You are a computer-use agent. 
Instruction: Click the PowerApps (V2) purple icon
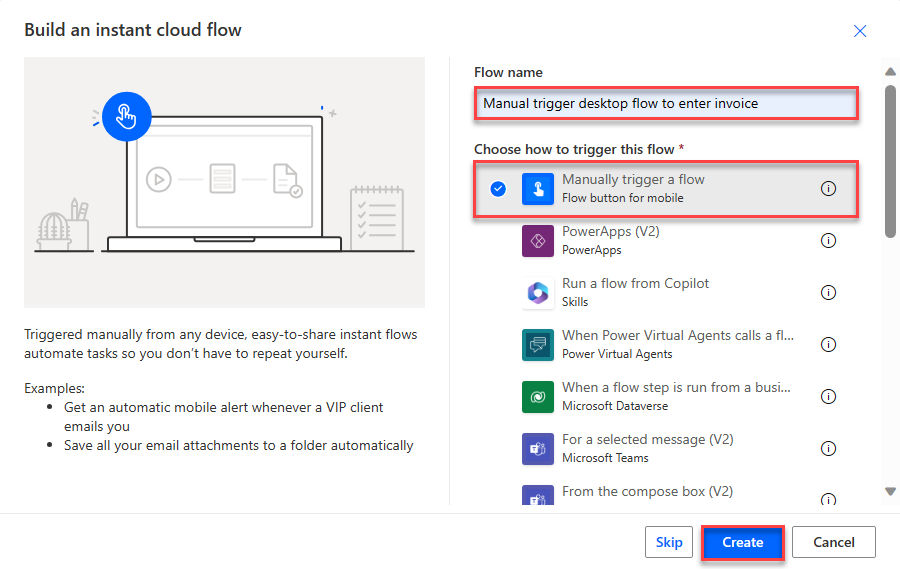(x=538, y=241)
